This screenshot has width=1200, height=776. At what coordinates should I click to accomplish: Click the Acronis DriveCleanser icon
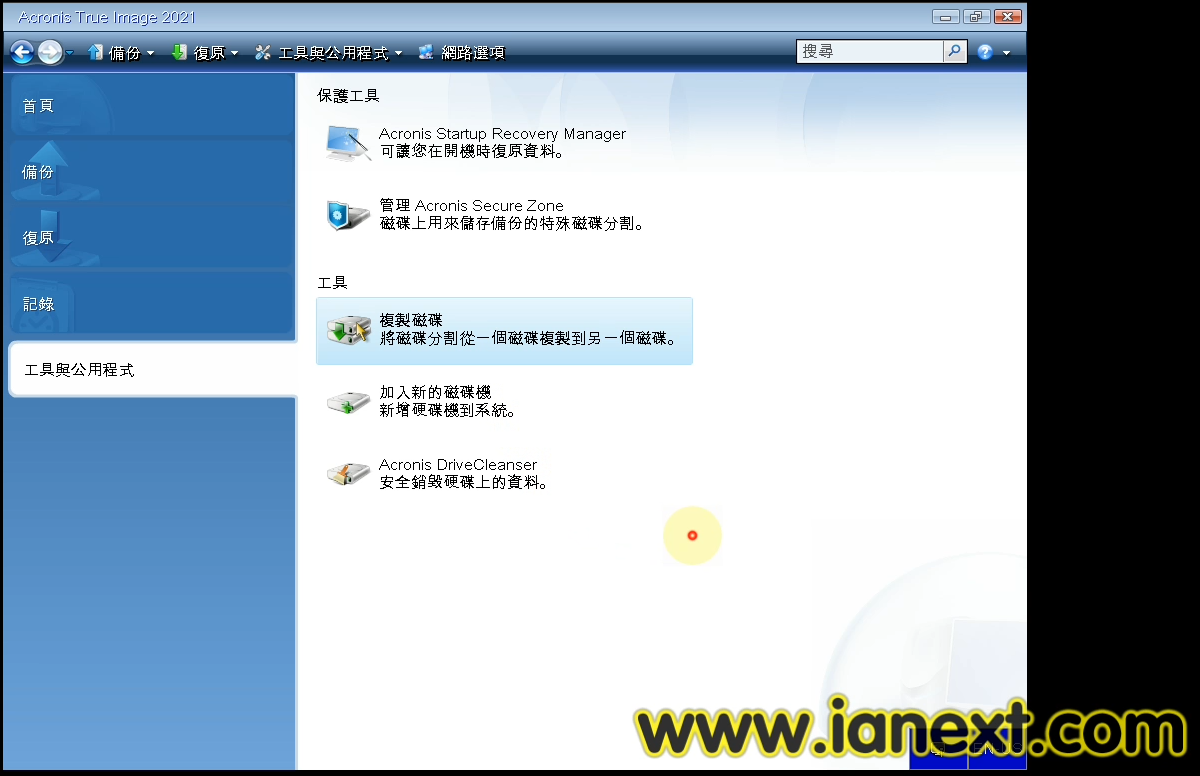(x=348, y=473)
